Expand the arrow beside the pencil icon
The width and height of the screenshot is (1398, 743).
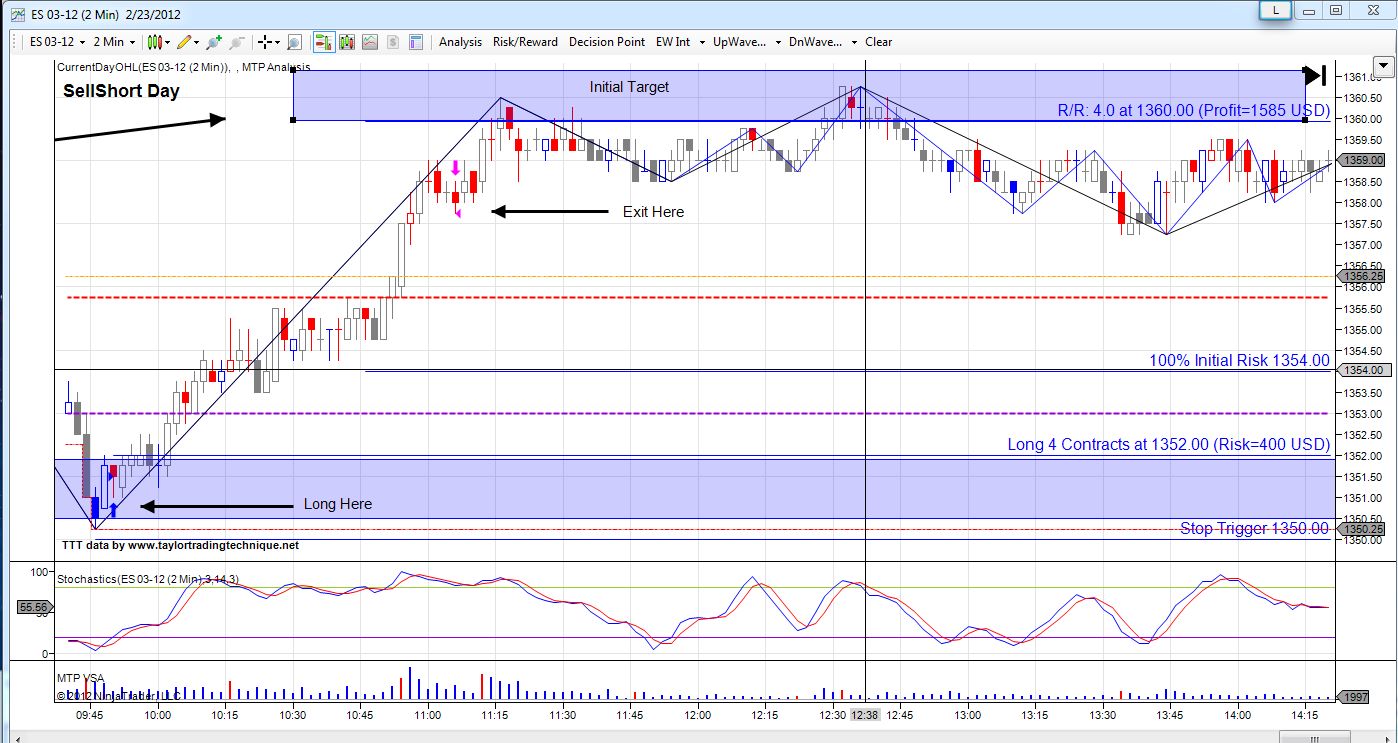(197, 42)
